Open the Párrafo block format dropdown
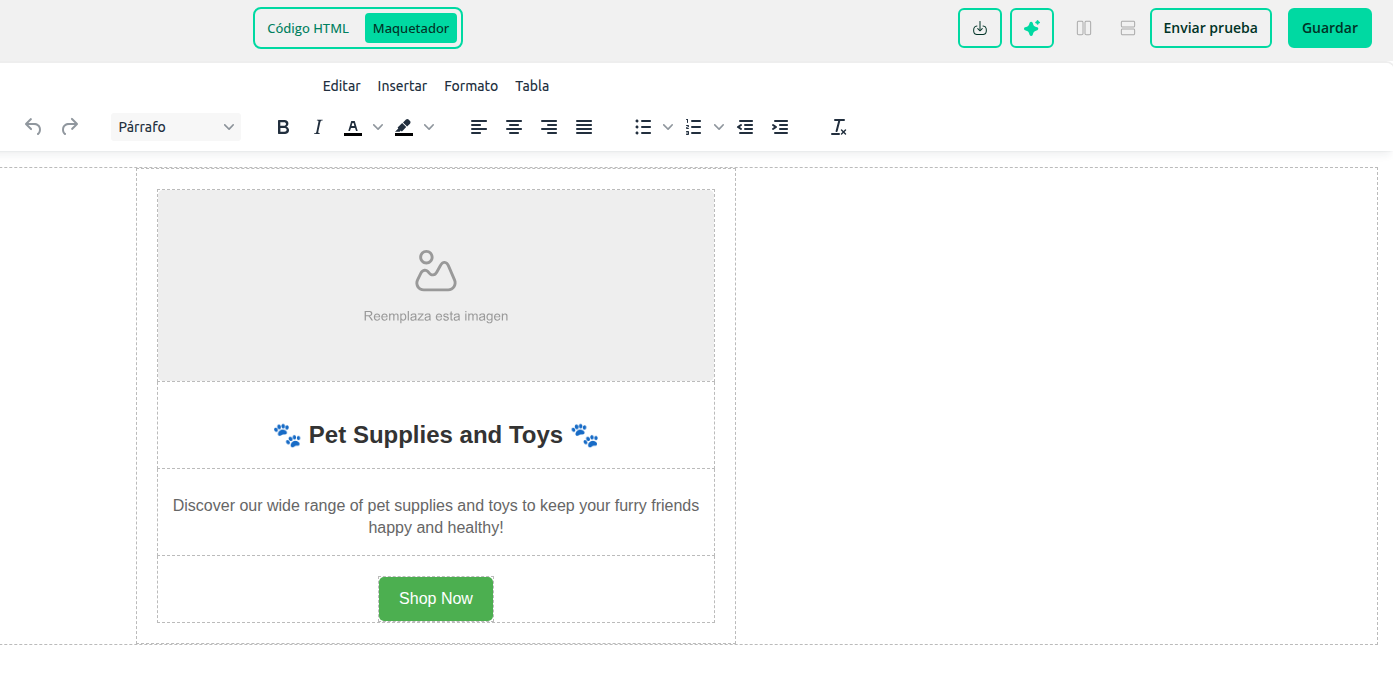The width and height of the screenshot is (1393, 694). click(x=176, y=127)
